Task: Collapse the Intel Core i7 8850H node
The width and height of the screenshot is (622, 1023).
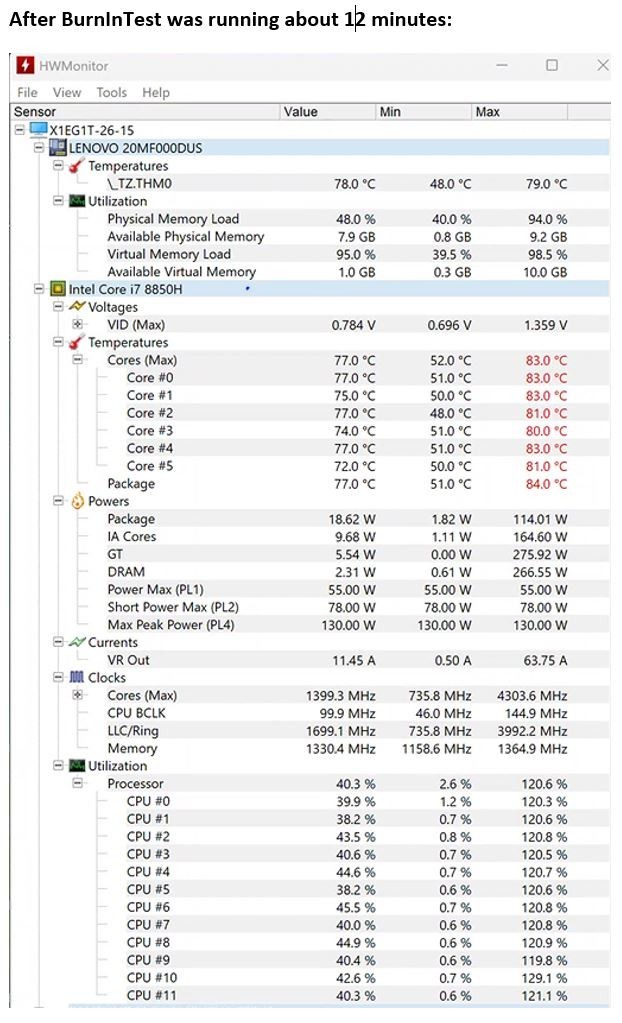Action: click(x=39, y=288)
